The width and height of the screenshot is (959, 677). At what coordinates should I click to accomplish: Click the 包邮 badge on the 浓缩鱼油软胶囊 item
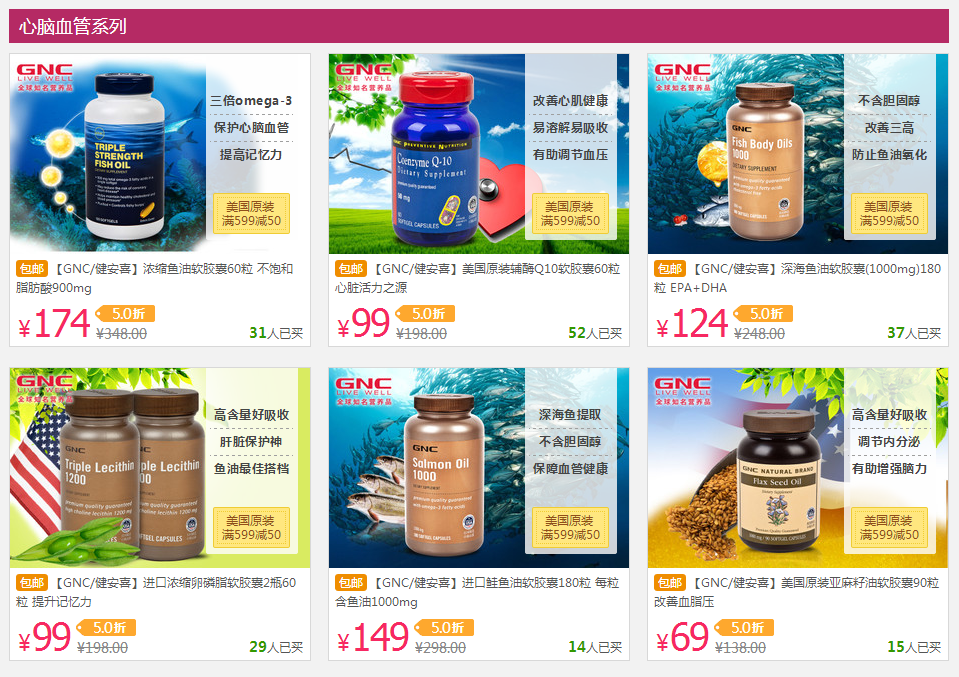(32, 268)
